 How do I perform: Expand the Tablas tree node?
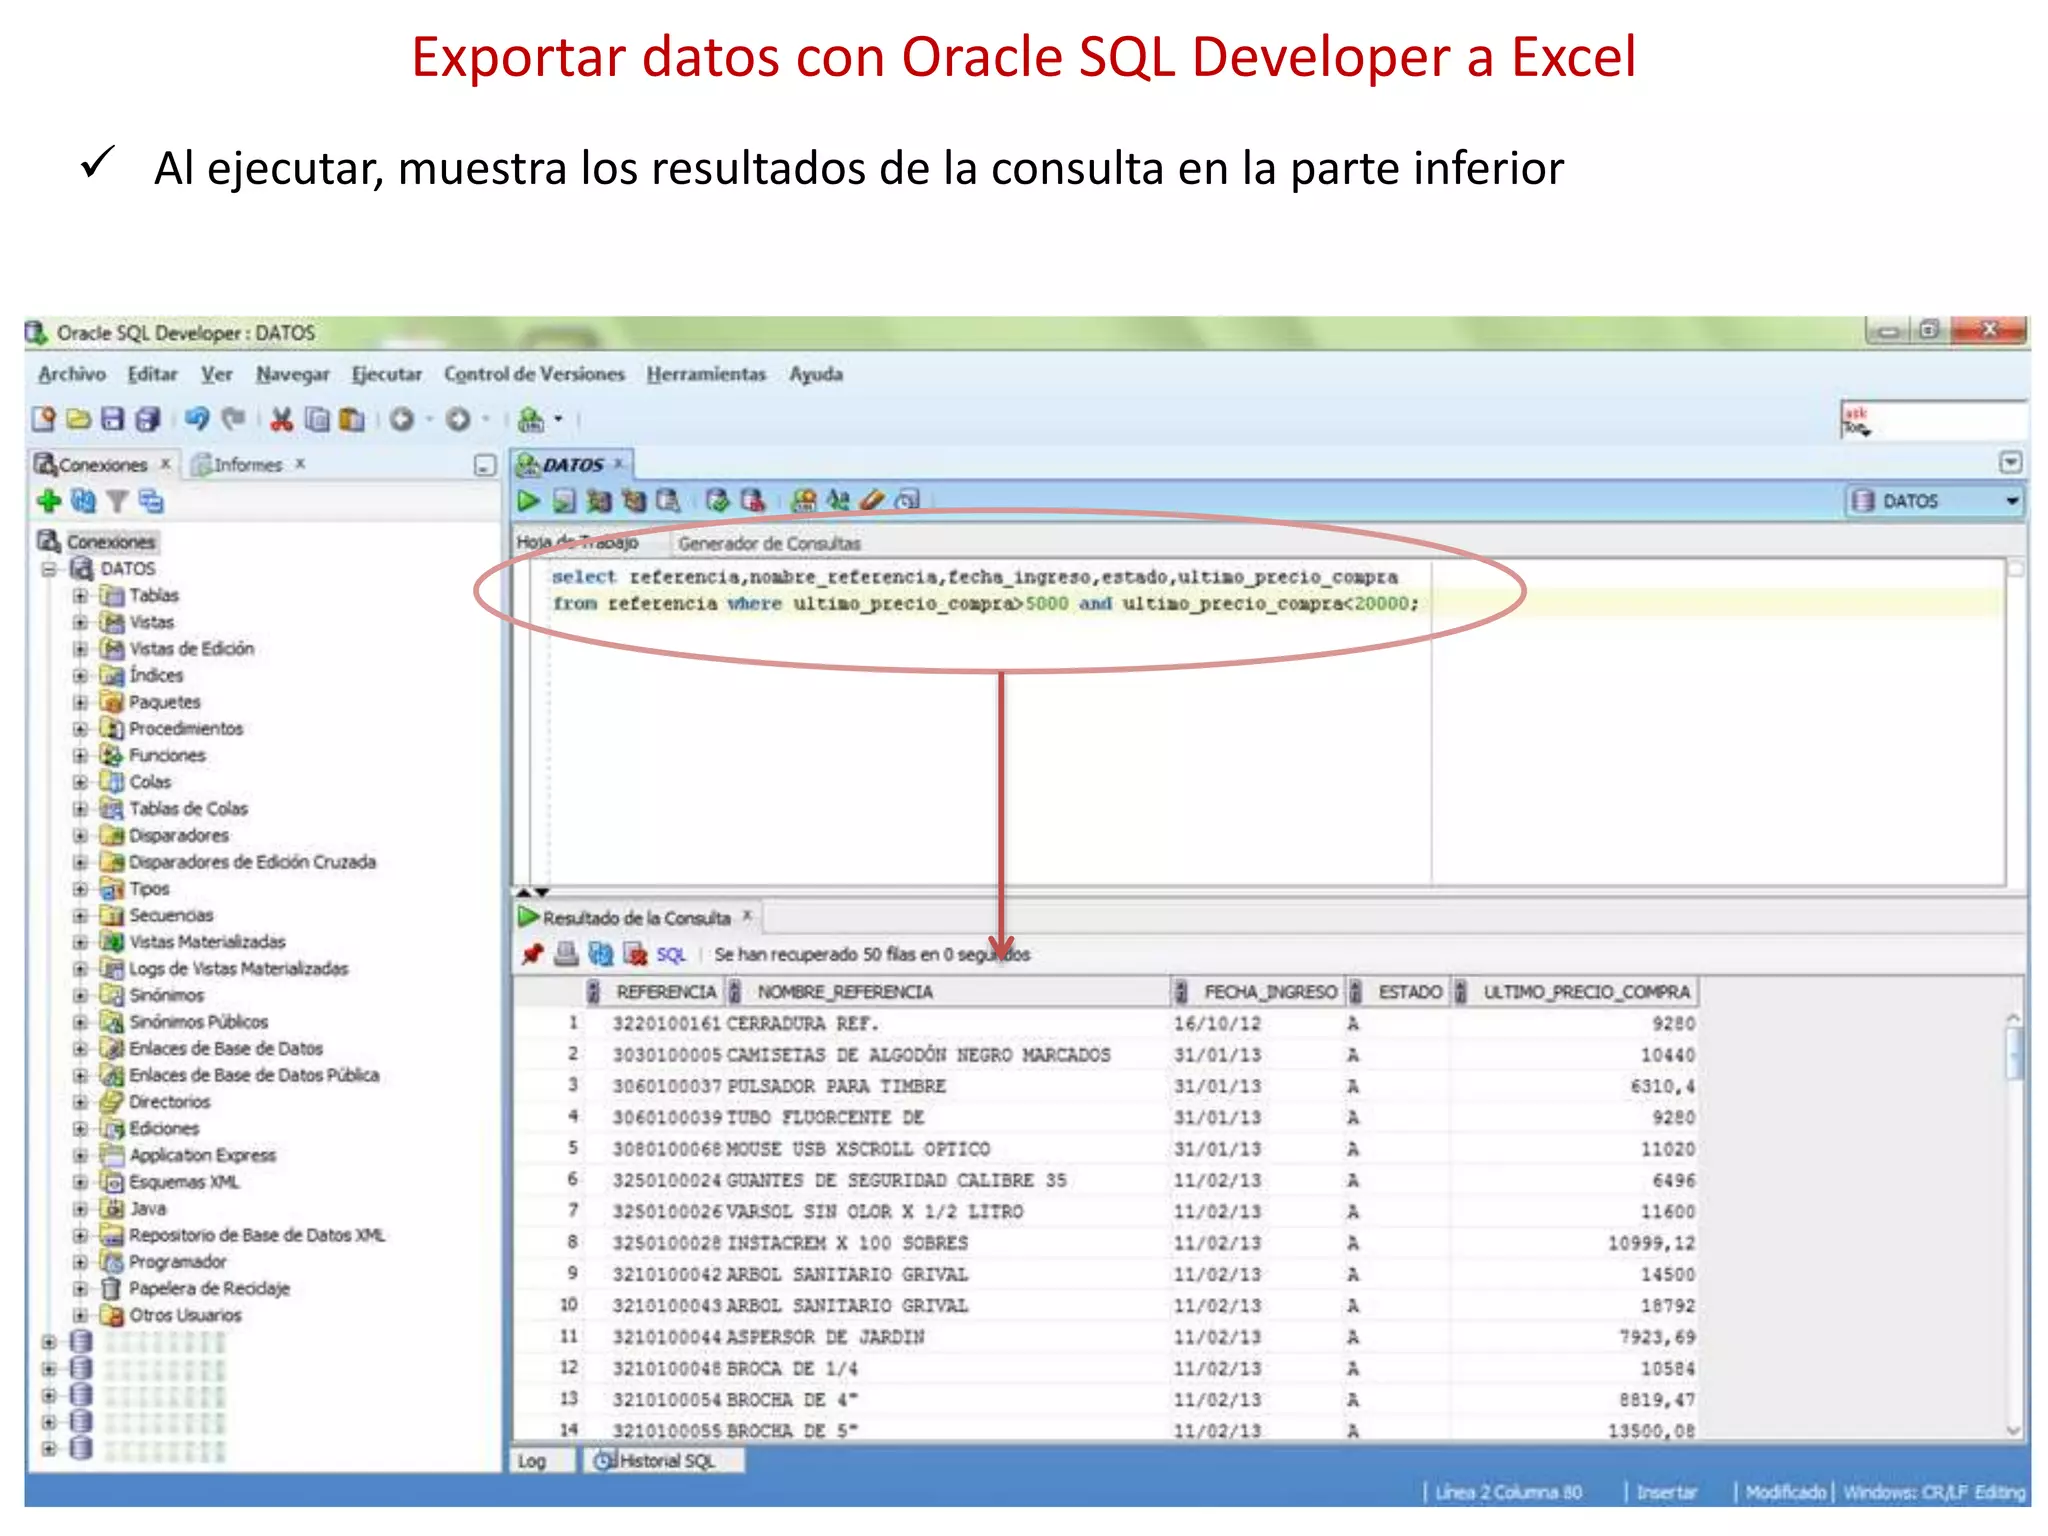coord(80,596)
